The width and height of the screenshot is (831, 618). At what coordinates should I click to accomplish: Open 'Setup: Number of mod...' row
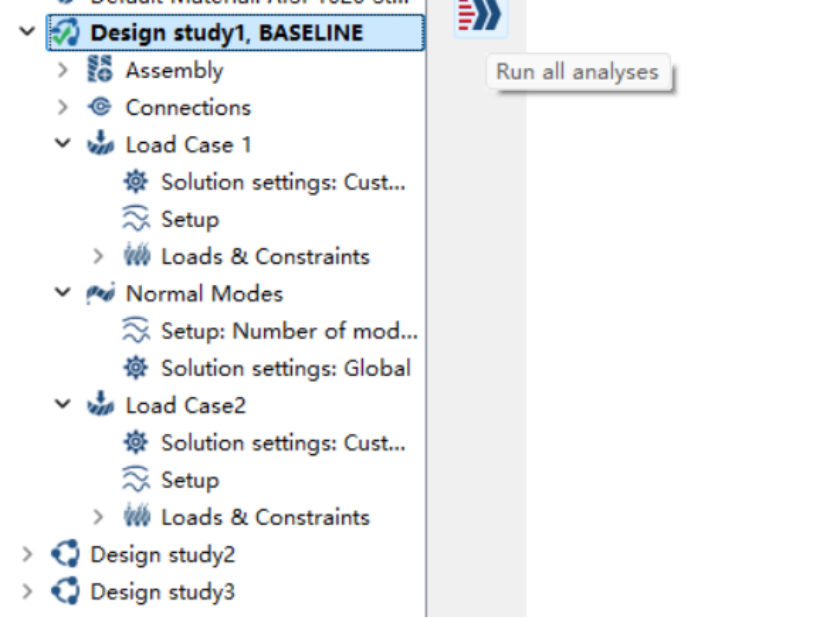tap(290, 331)
